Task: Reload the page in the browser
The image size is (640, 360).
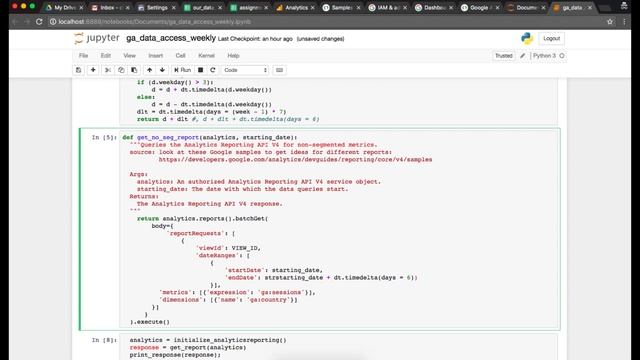Action: click(x=39, y=22)
